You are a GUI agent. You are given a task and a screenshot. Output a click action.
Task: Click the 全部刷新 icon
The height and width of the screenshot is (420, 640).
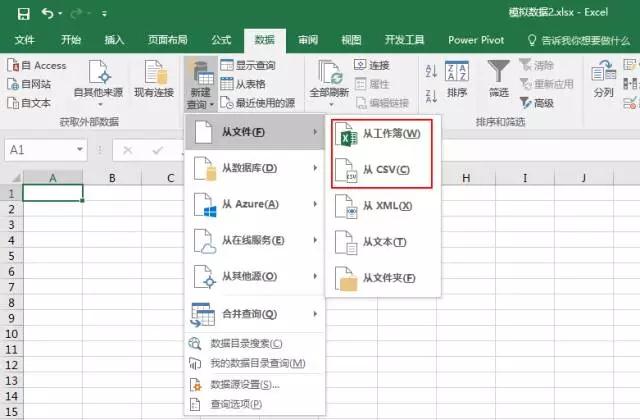329,74
